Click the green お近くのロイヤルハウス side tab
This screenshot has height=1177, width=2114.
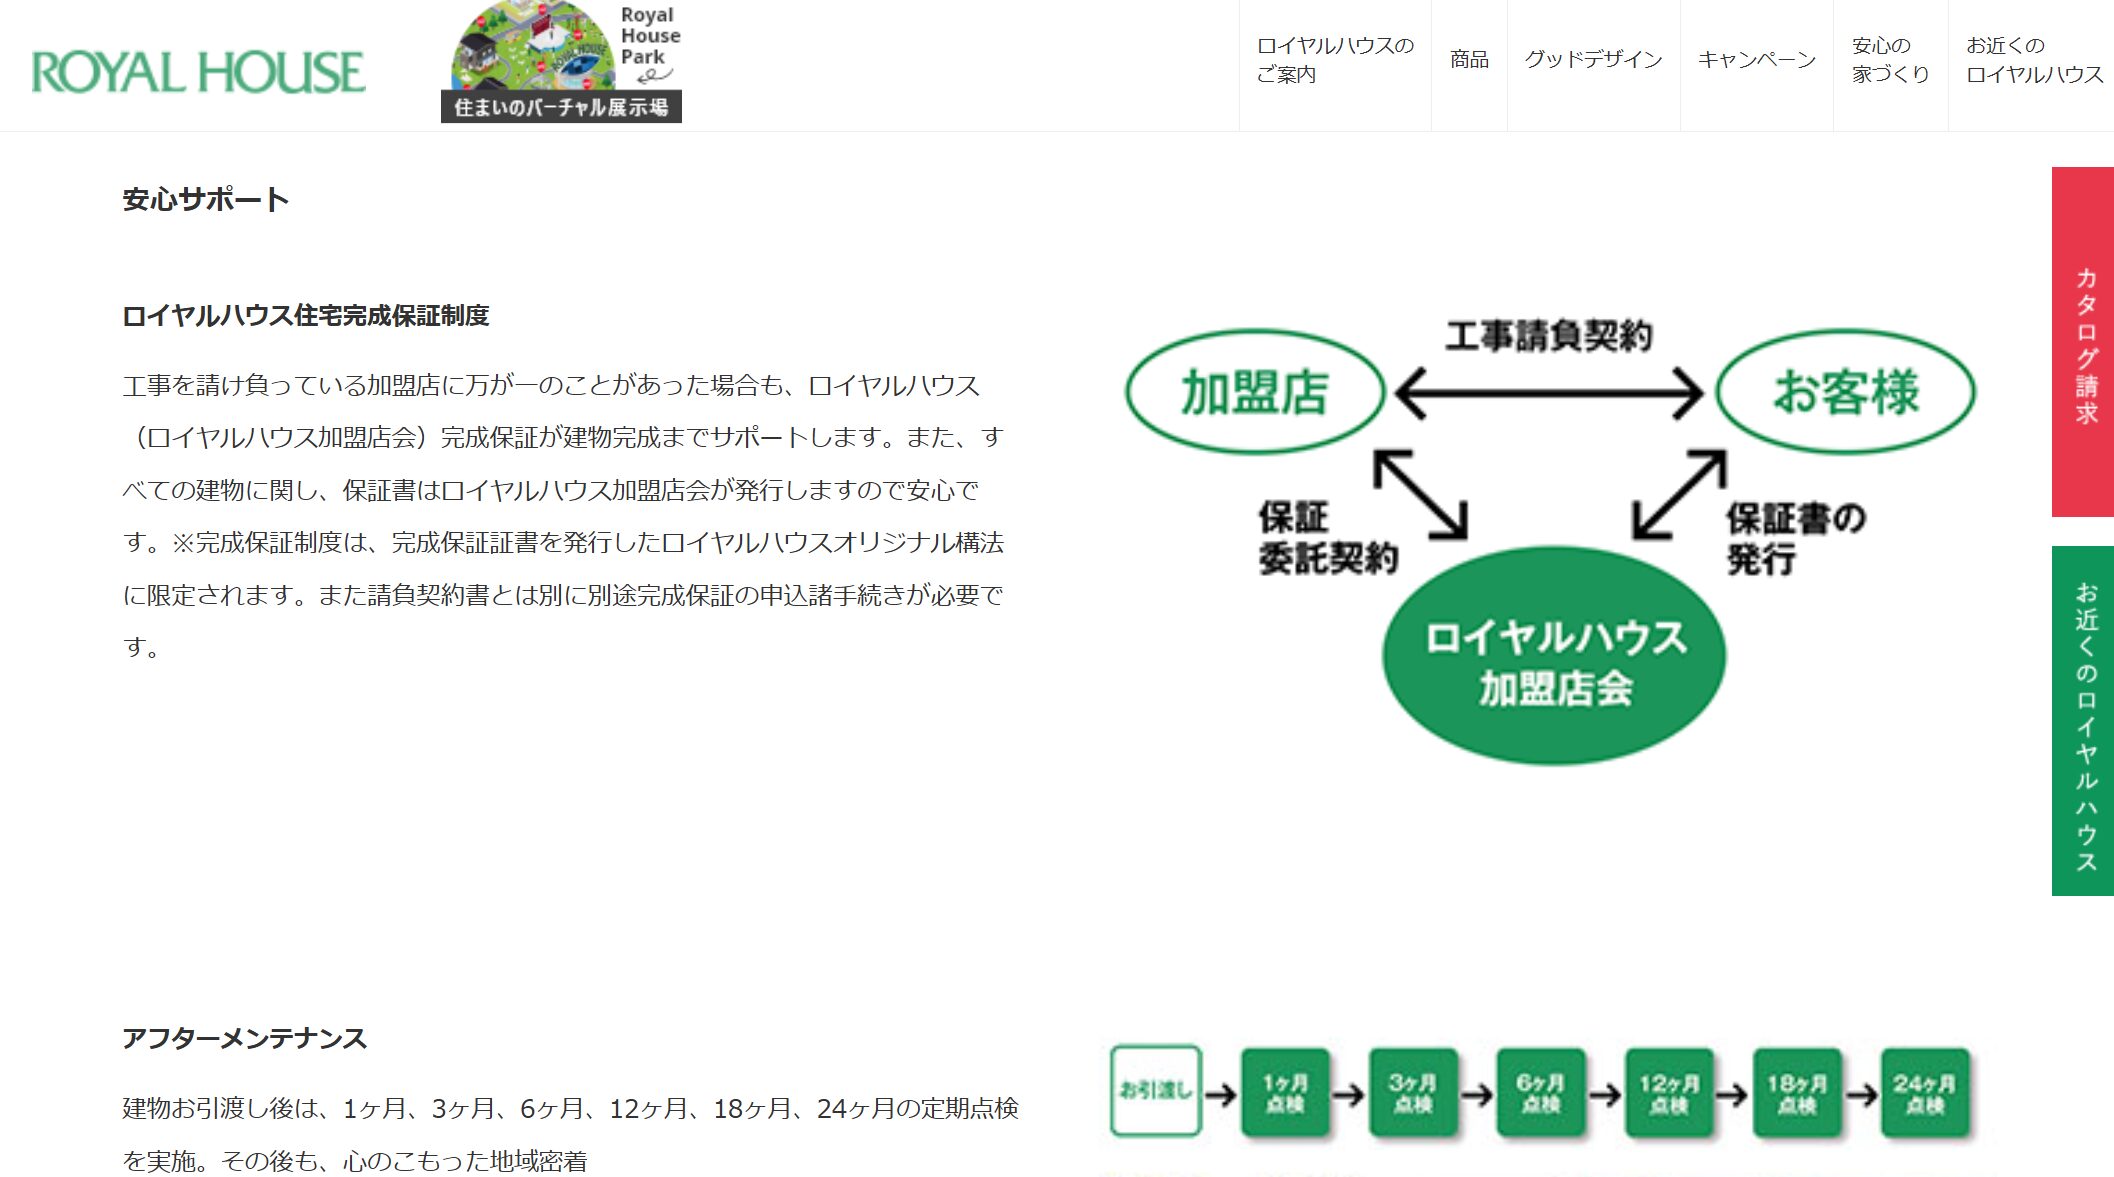pyautogui.click(x=2084, y=720)
